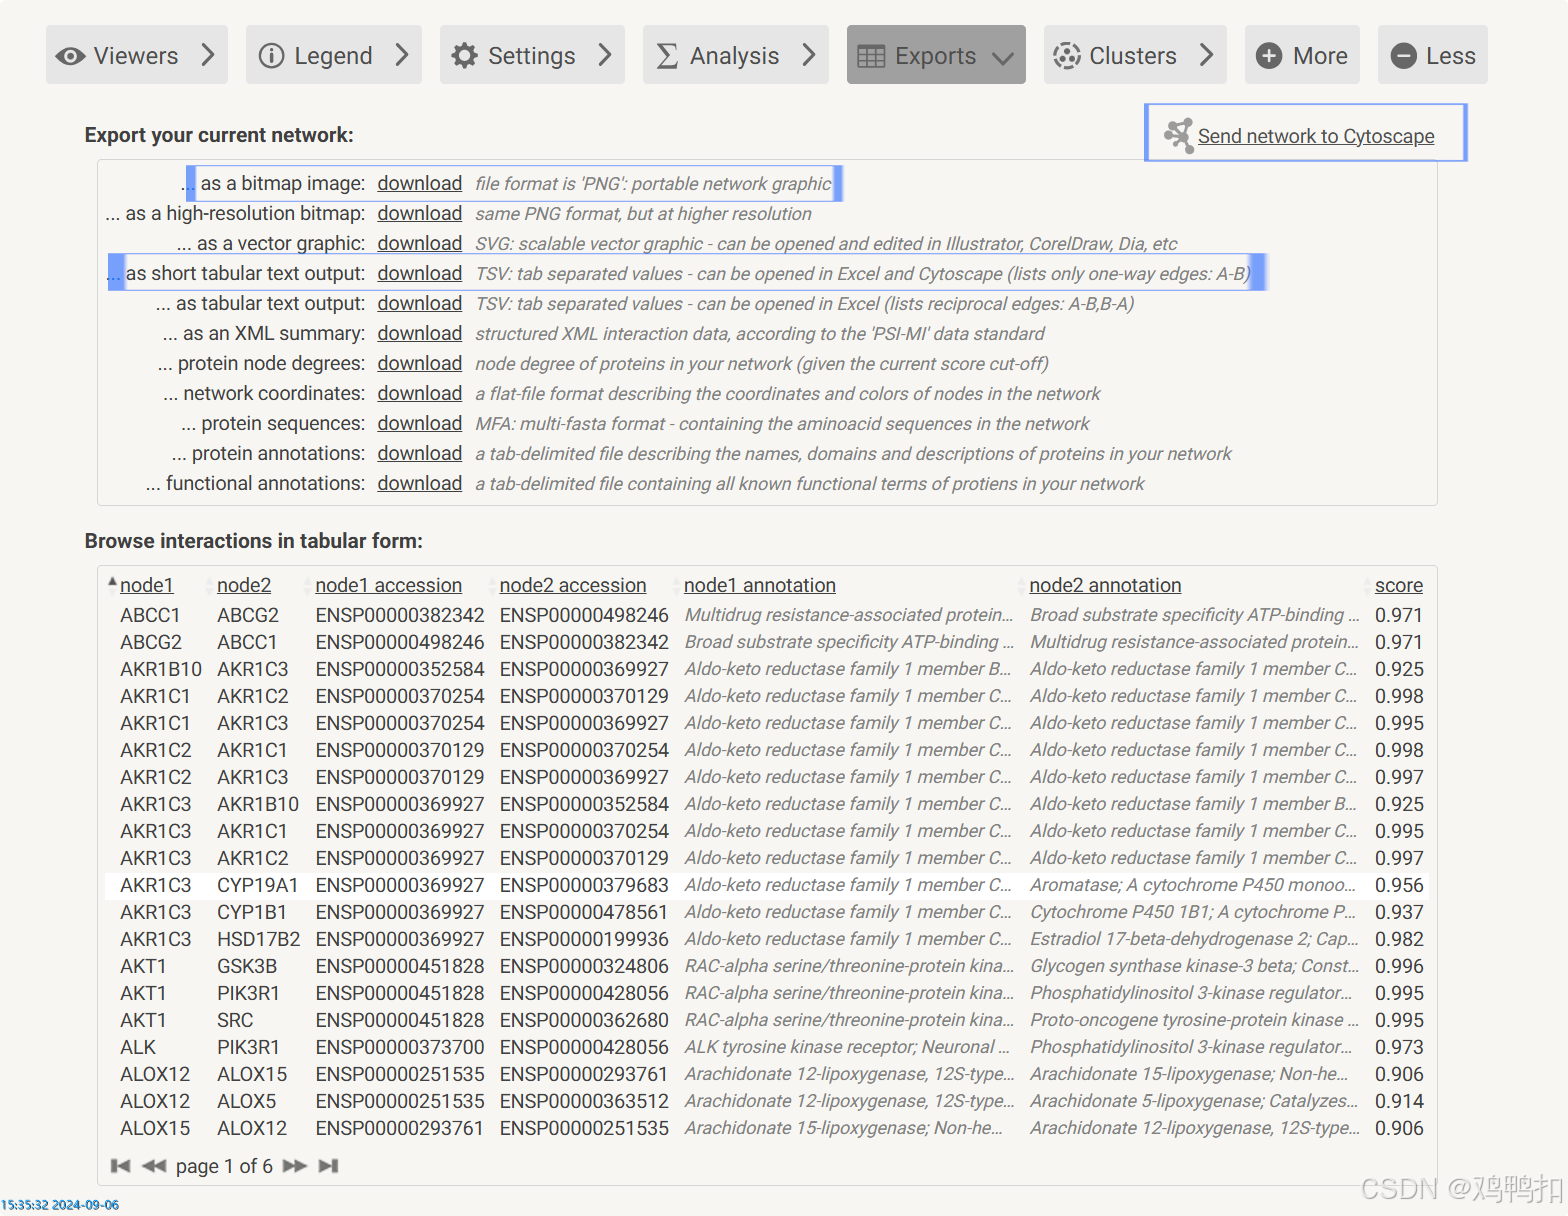Open the Settings tab

click(532, 55)
